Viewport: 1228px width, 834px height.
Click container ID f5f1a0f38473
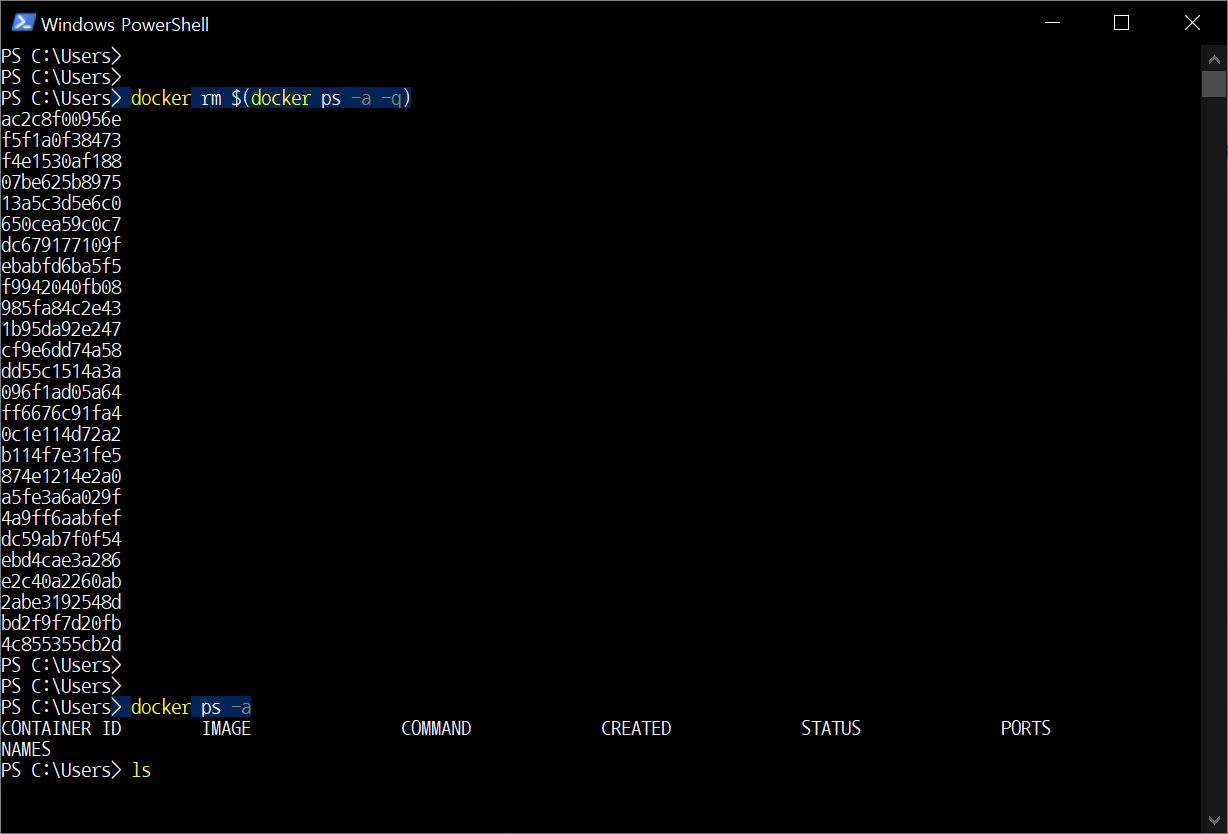click(62, 140)
